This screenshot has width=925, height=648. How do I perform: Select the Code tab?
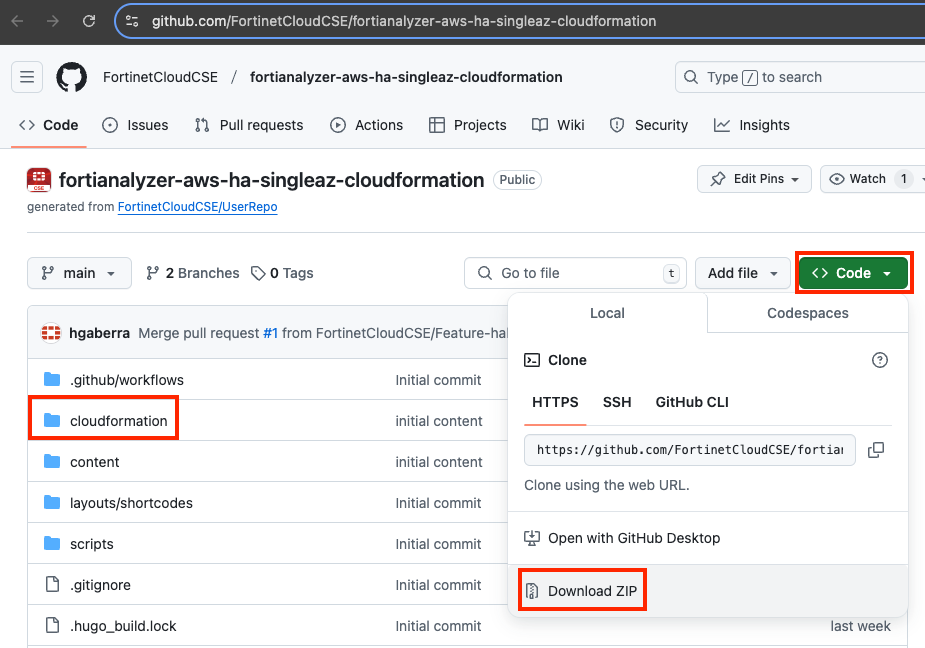(x=49, y=125)
